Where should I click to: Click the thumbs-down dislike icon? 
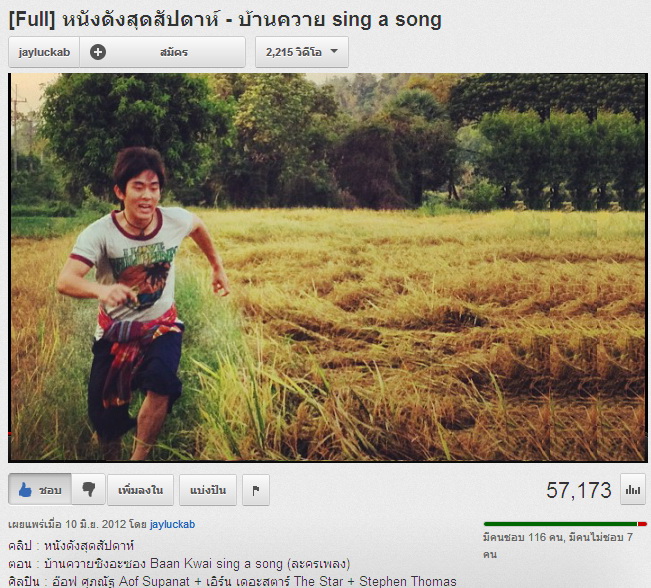coord(88,490)
